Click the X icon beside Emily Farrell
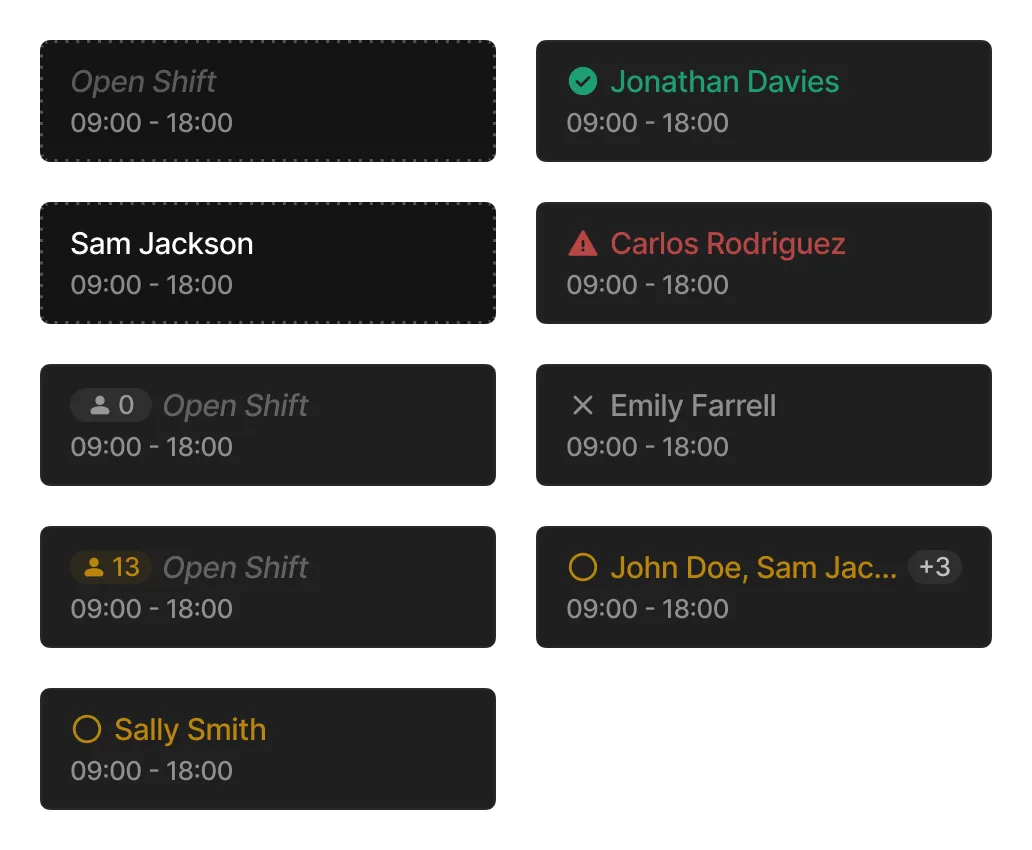This screenshot has width=1032, height=850. tap(582, 405)
